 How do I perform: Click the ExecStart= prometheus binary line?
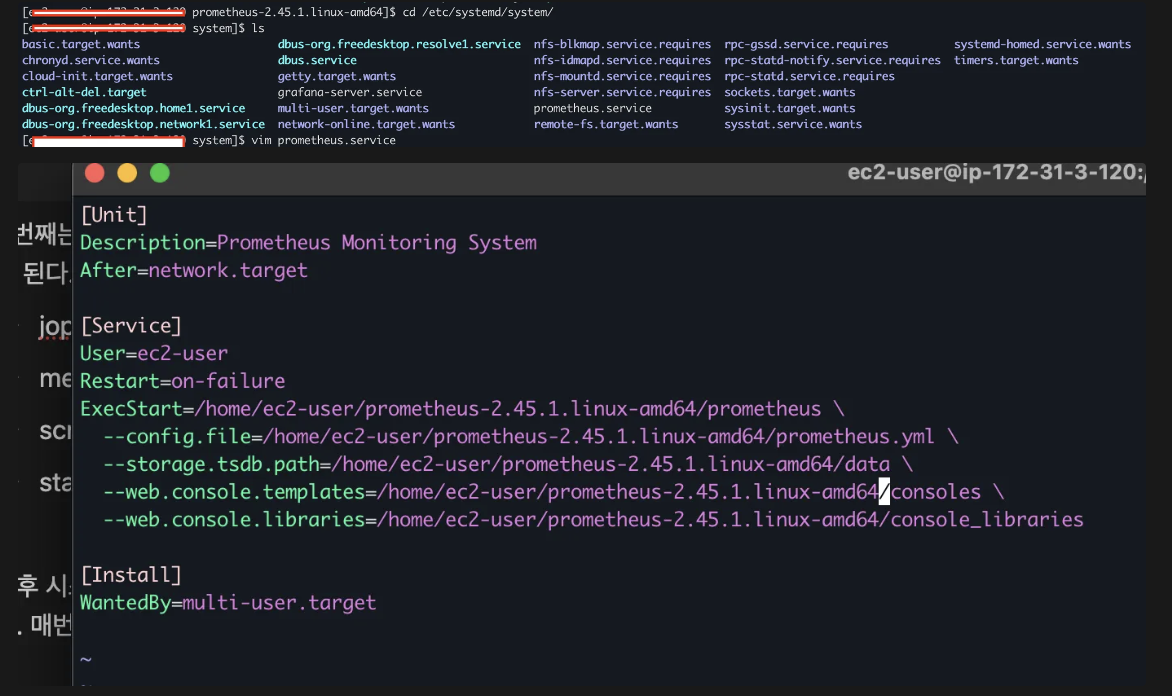point(462,409)
